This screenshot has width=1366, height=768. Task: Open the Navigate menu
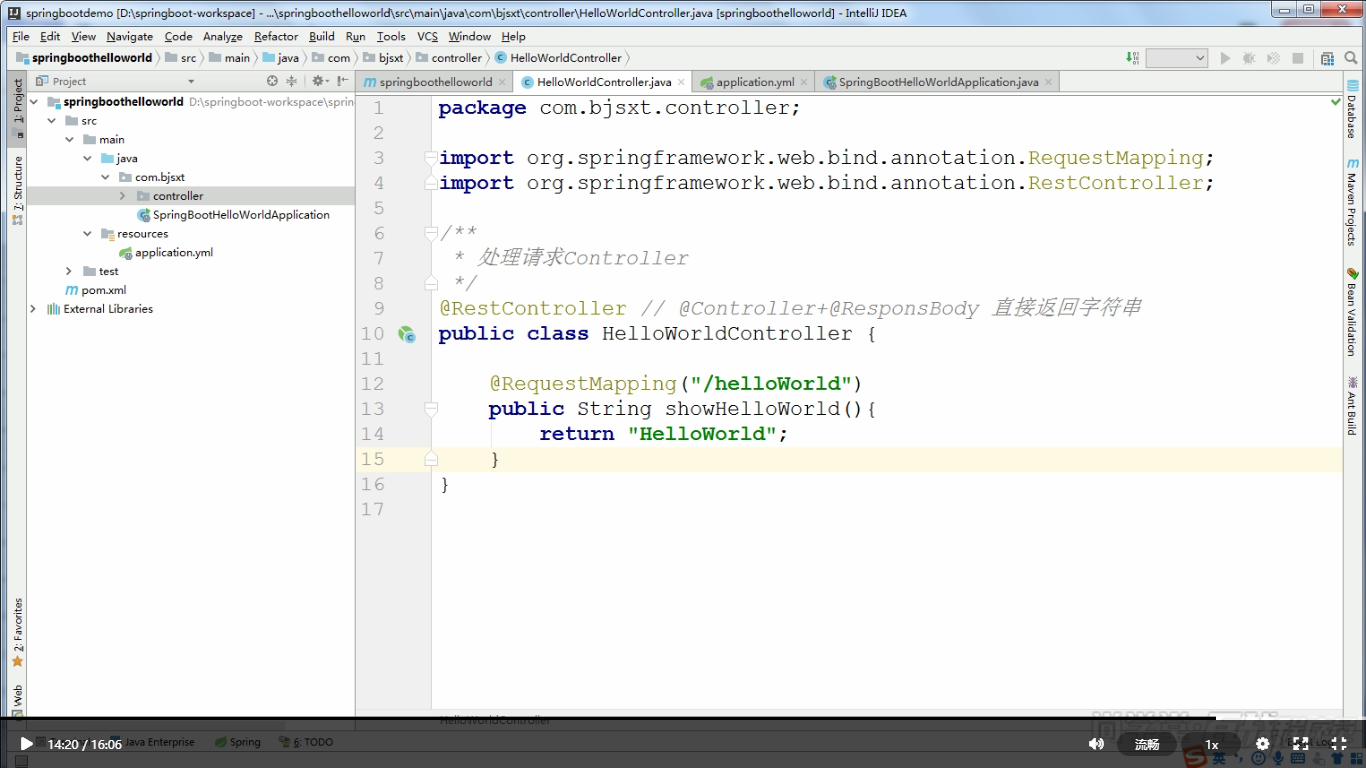(x=130, y=36)
